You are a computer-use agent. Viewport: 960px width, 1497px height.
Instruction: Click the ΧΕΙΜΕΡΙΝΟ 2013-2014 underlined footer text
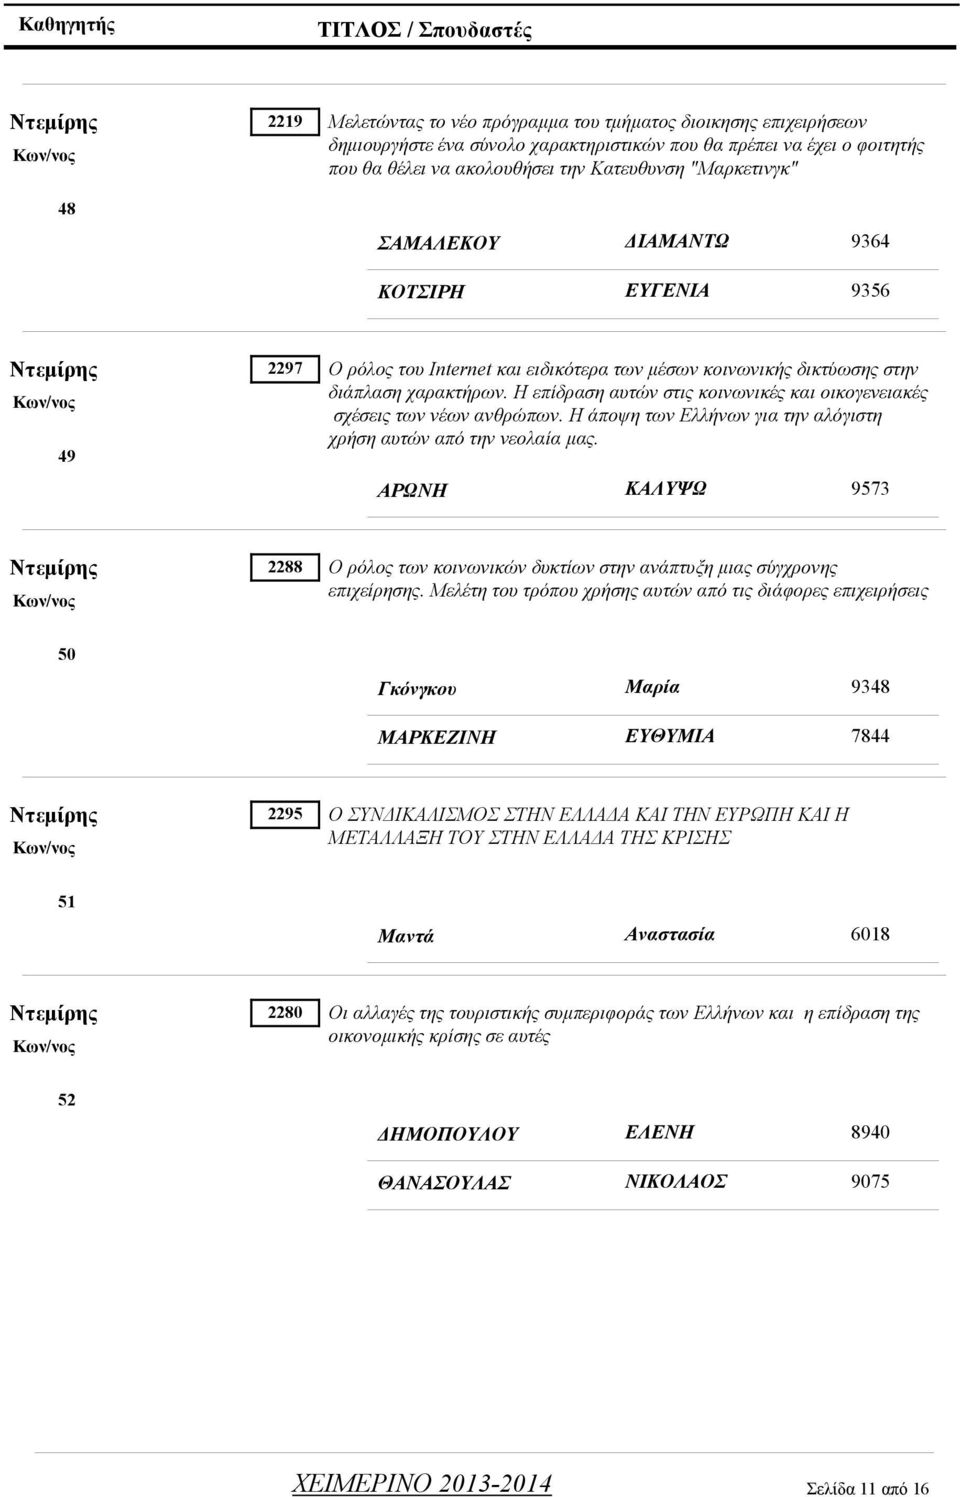point(421,1482)
